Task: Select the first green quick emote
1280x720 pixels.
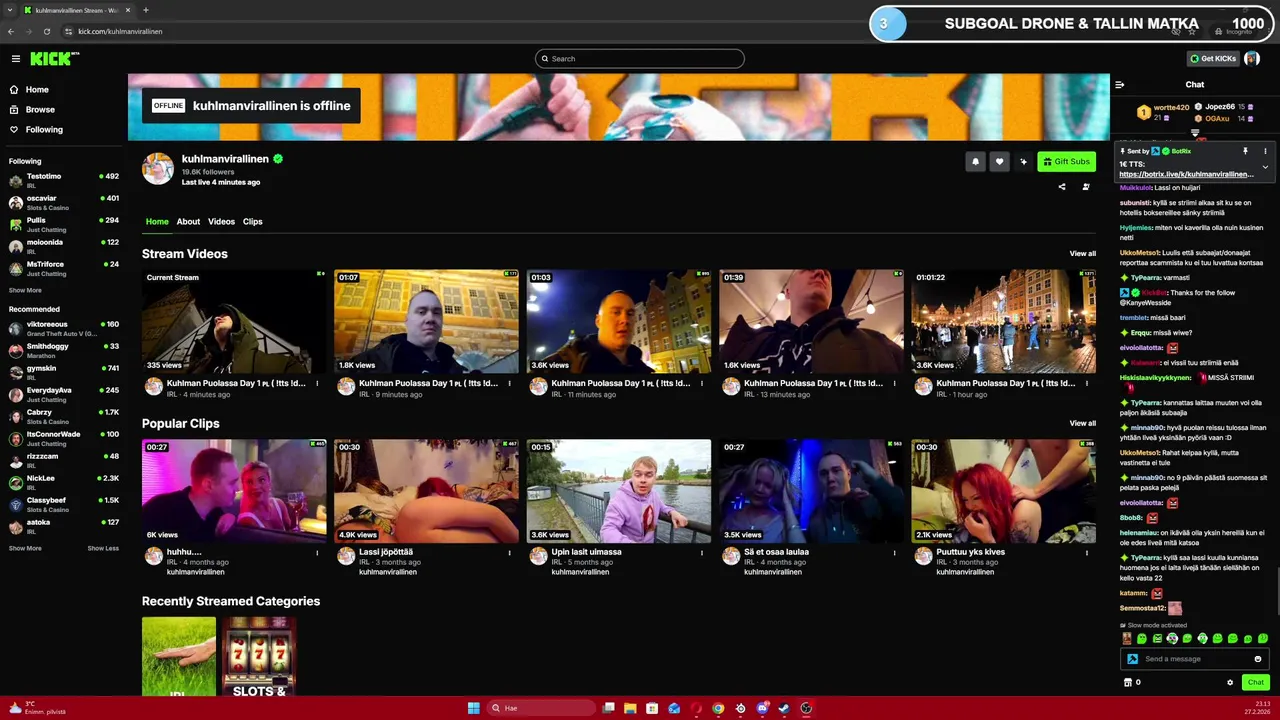Action: click(x=1142, y=638)
